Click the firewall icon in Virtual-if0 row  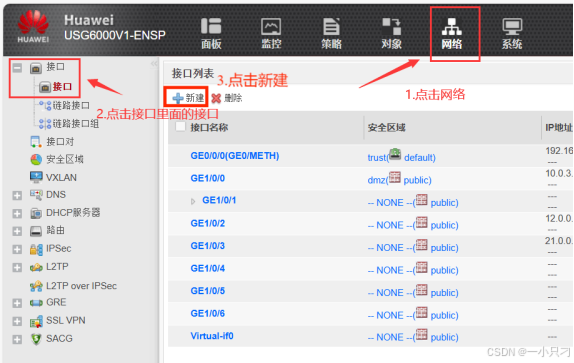click(x=421, y=334)
